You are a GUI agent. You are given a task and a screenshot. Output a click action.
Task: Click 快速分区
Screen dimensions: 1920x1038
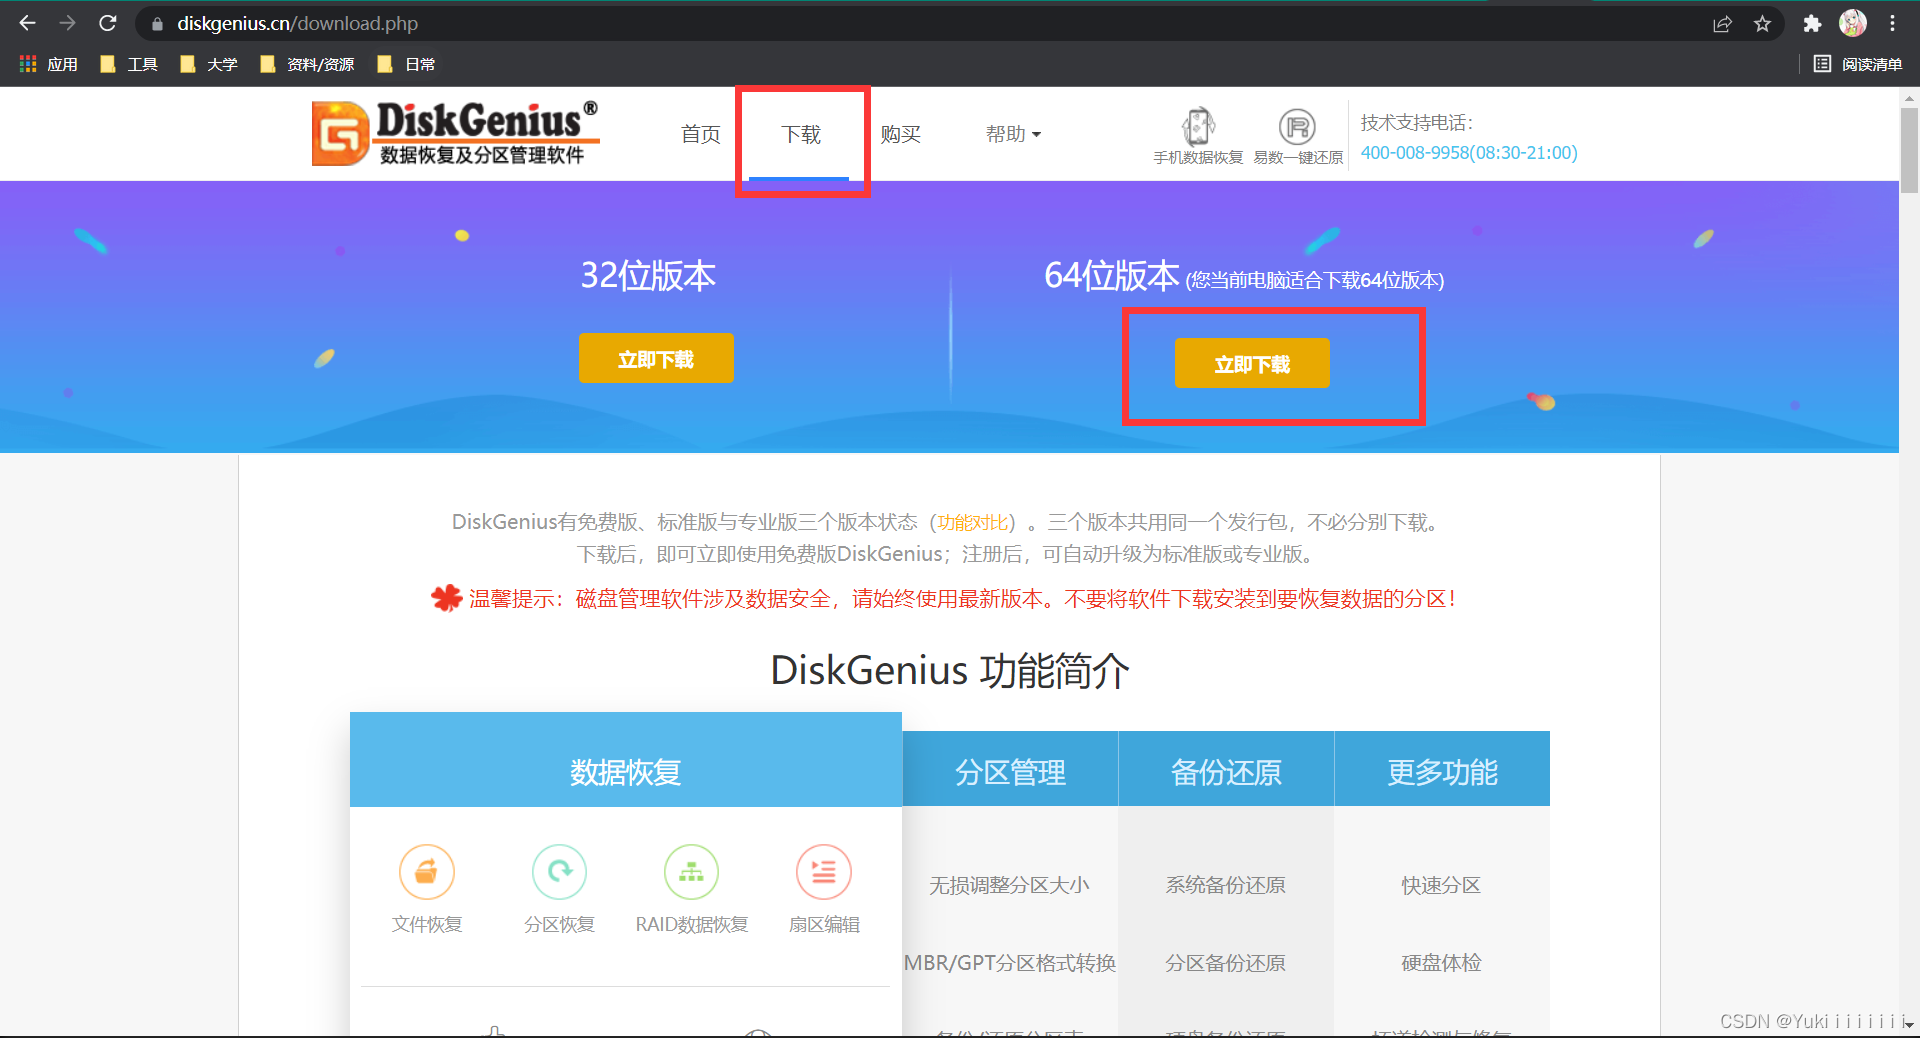(x=1441, y=885)
